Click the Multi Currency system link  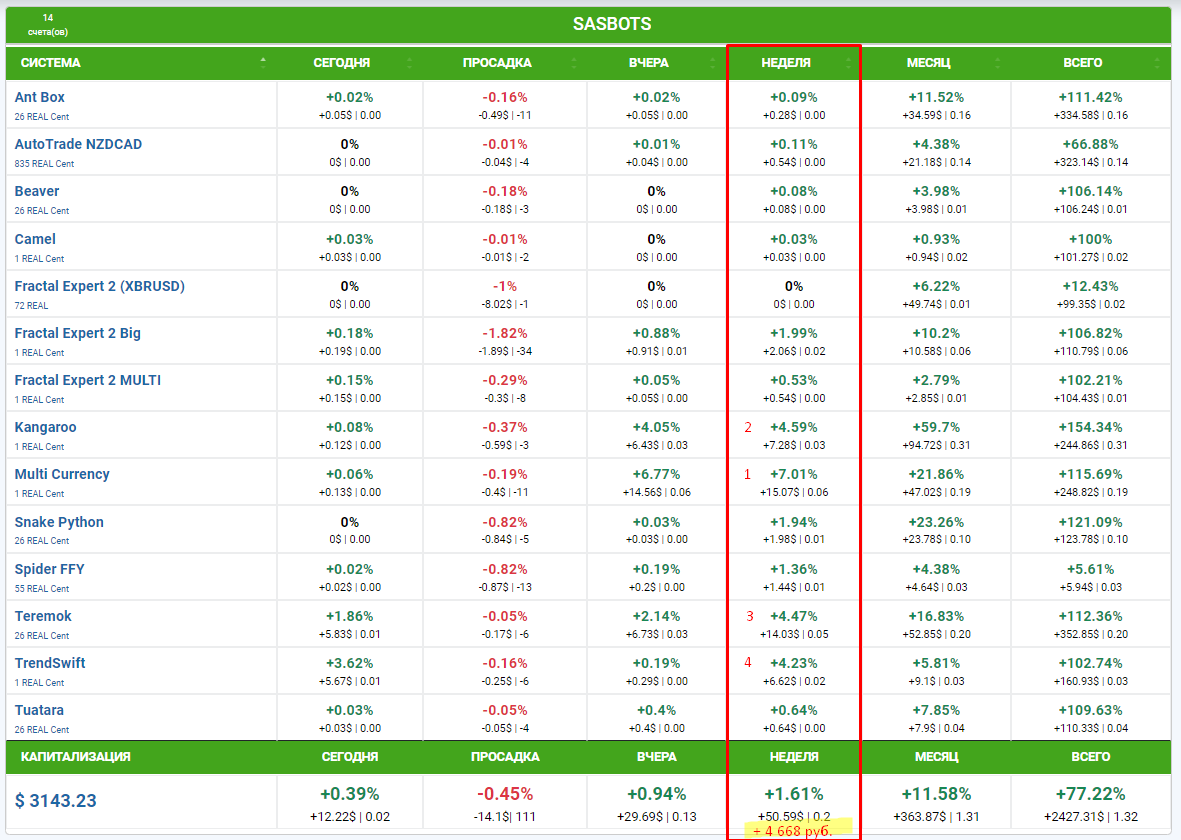pos(62,474)
